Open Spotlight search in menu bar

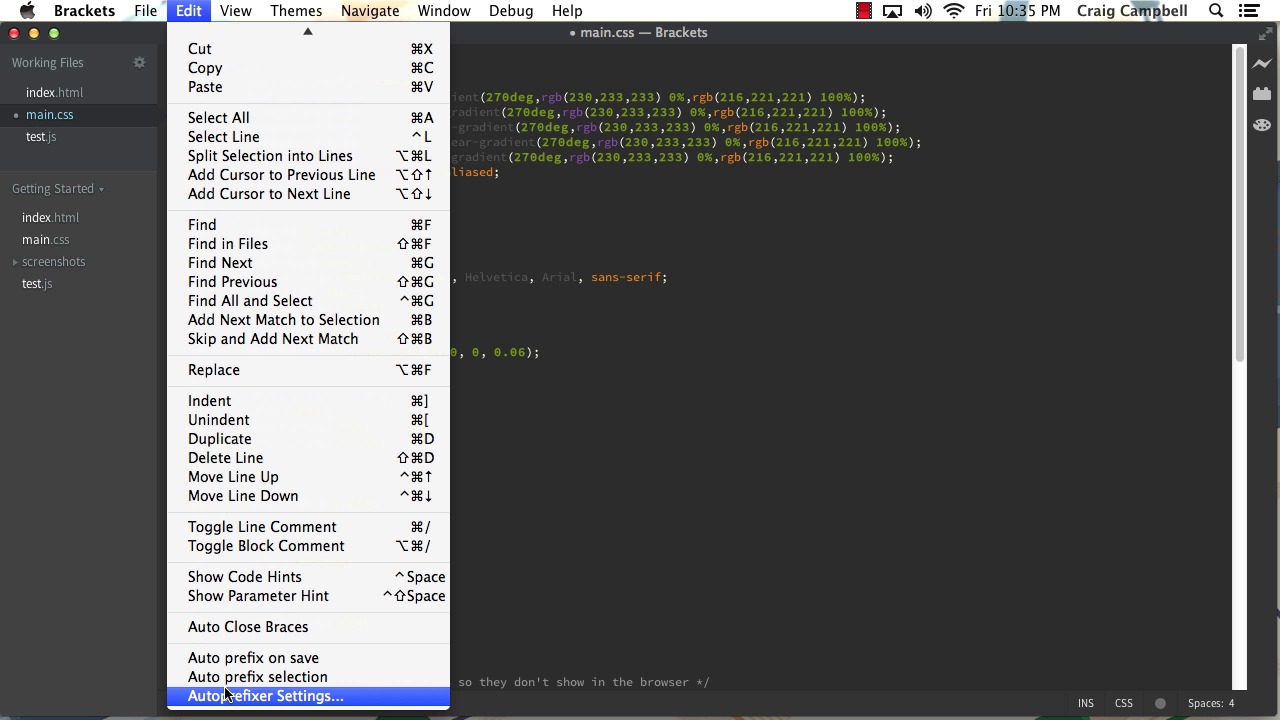point(1216,11)
